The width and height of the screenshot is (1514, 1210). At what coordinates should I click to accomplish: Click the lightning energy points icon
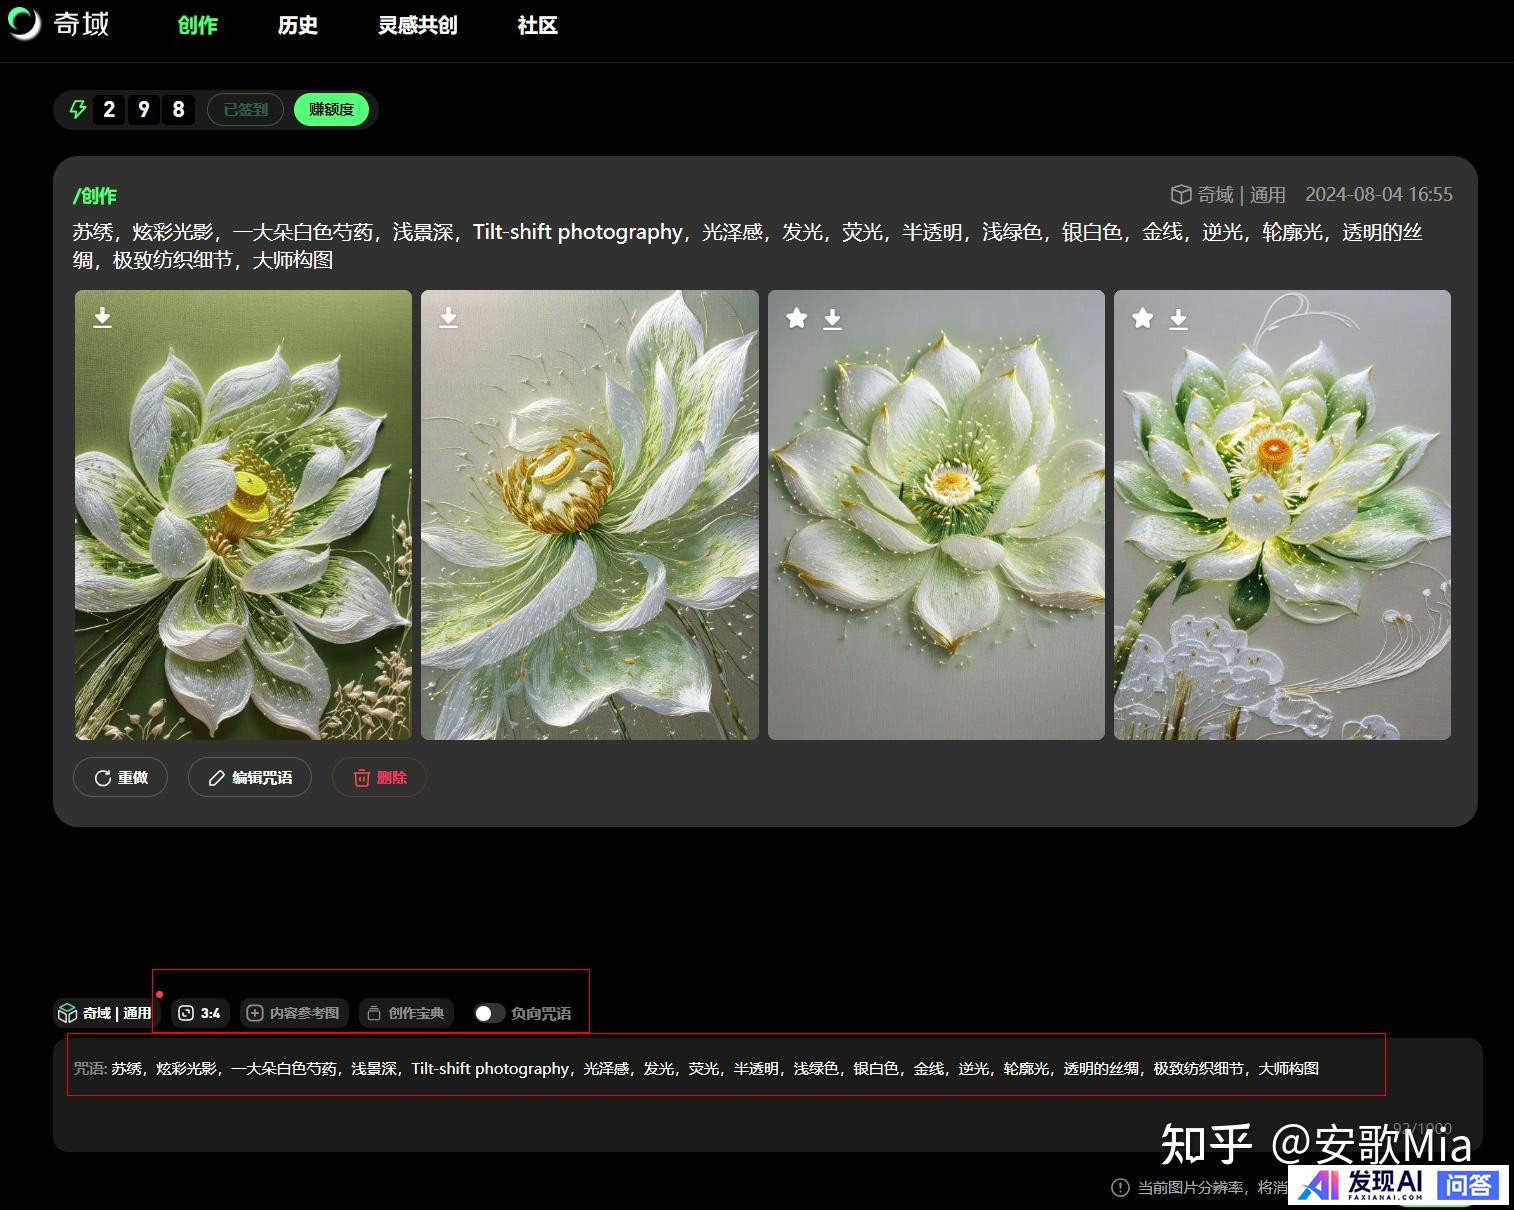point(78,109)
